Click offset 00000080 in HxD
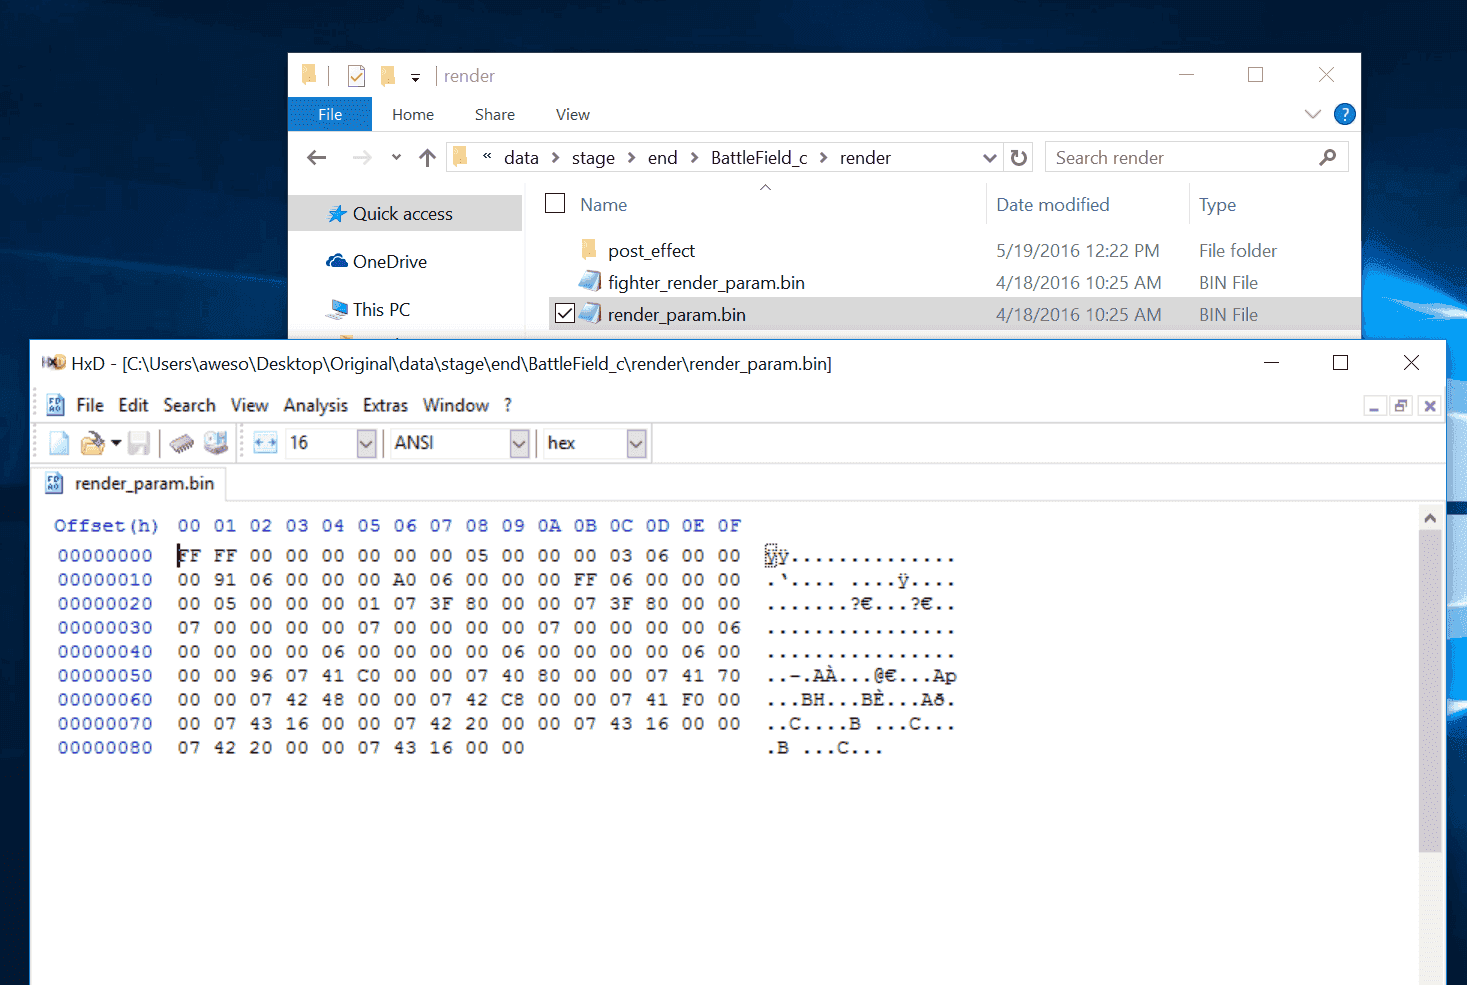The image size is (1467, 985). [x=105, y=748]
